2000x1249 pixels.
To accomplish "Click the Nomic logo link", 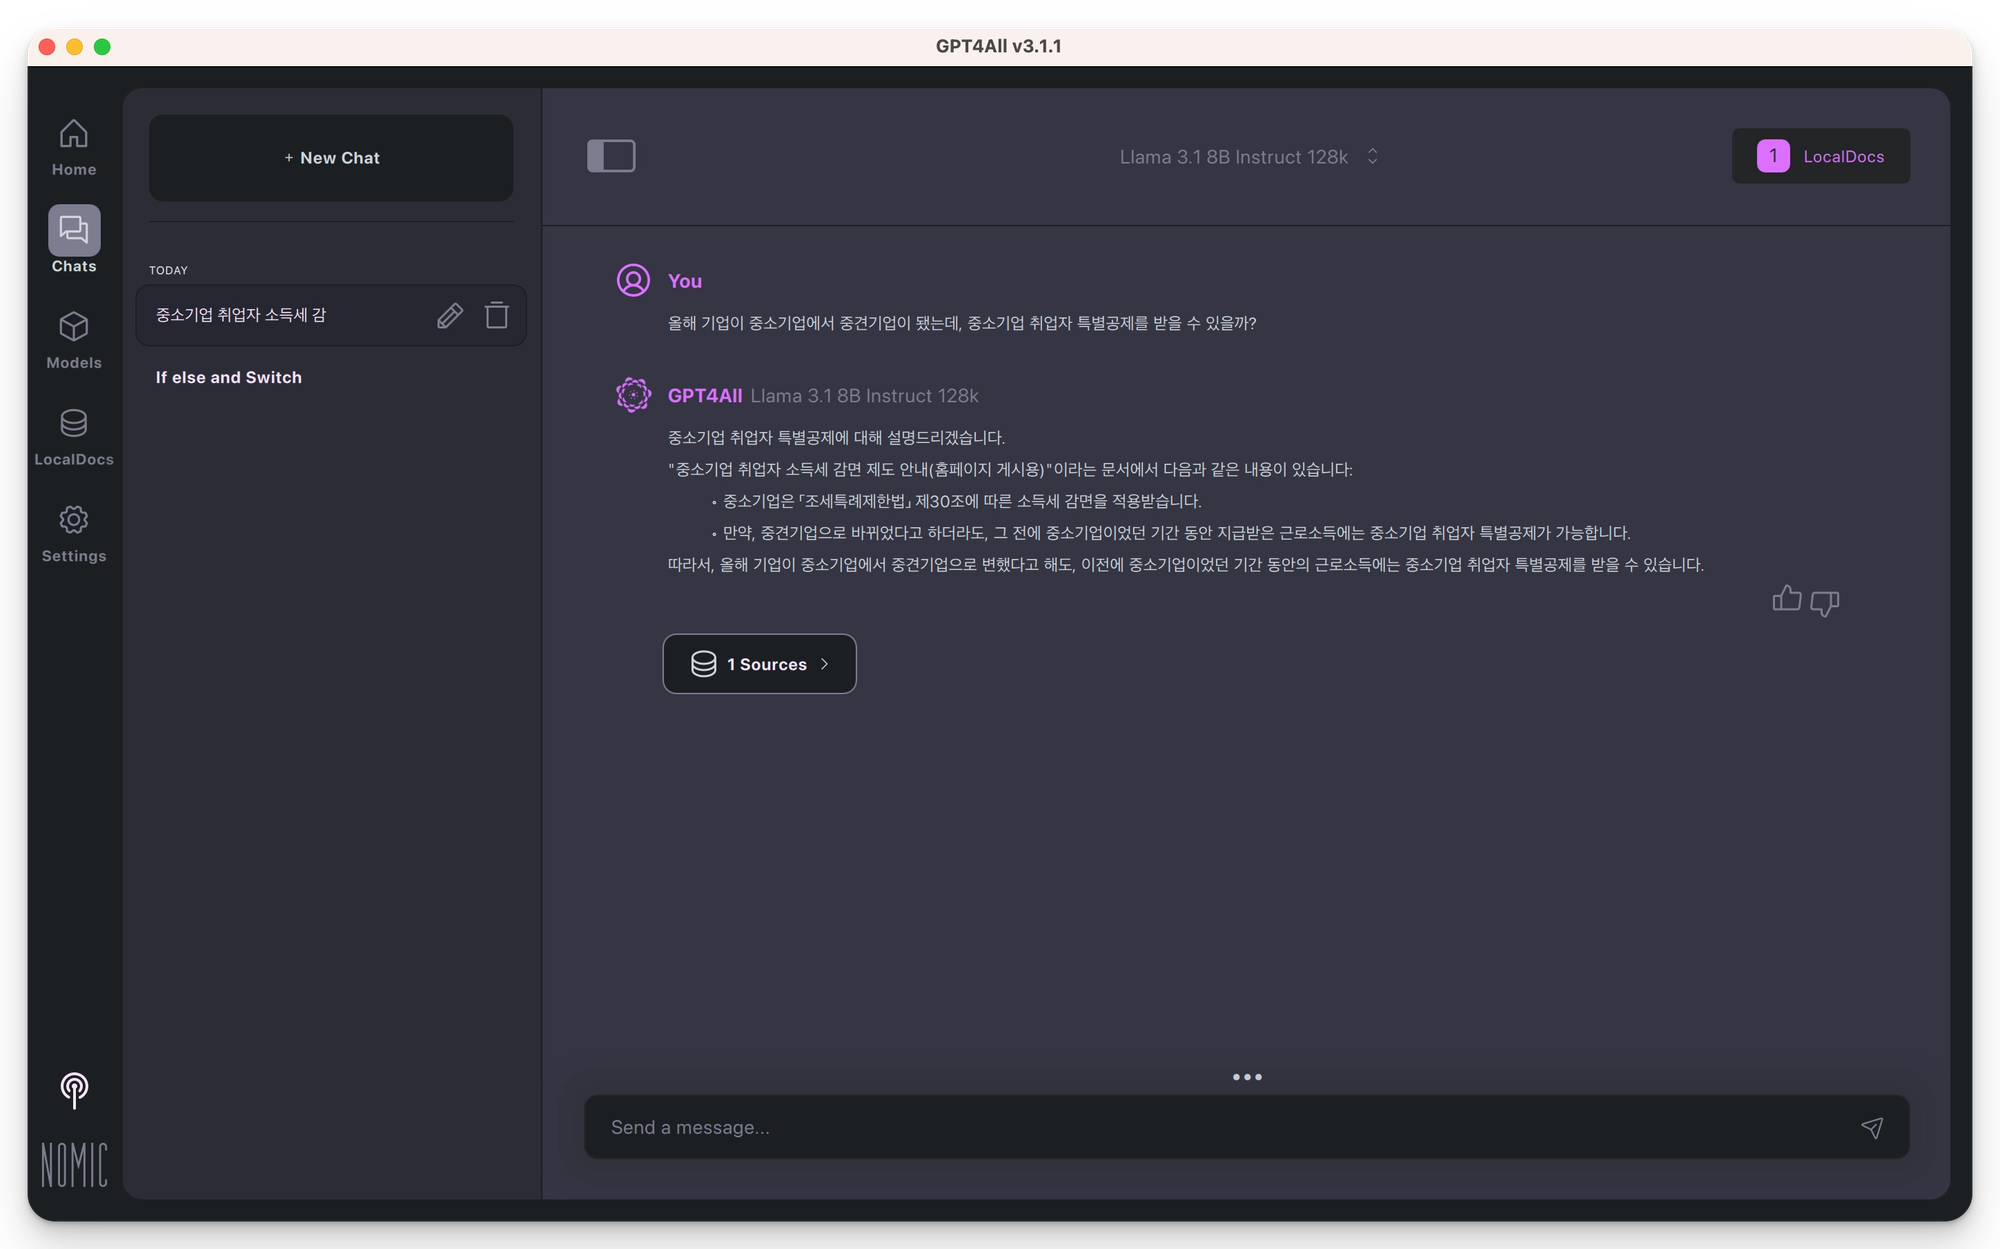I will (74, 1165).
